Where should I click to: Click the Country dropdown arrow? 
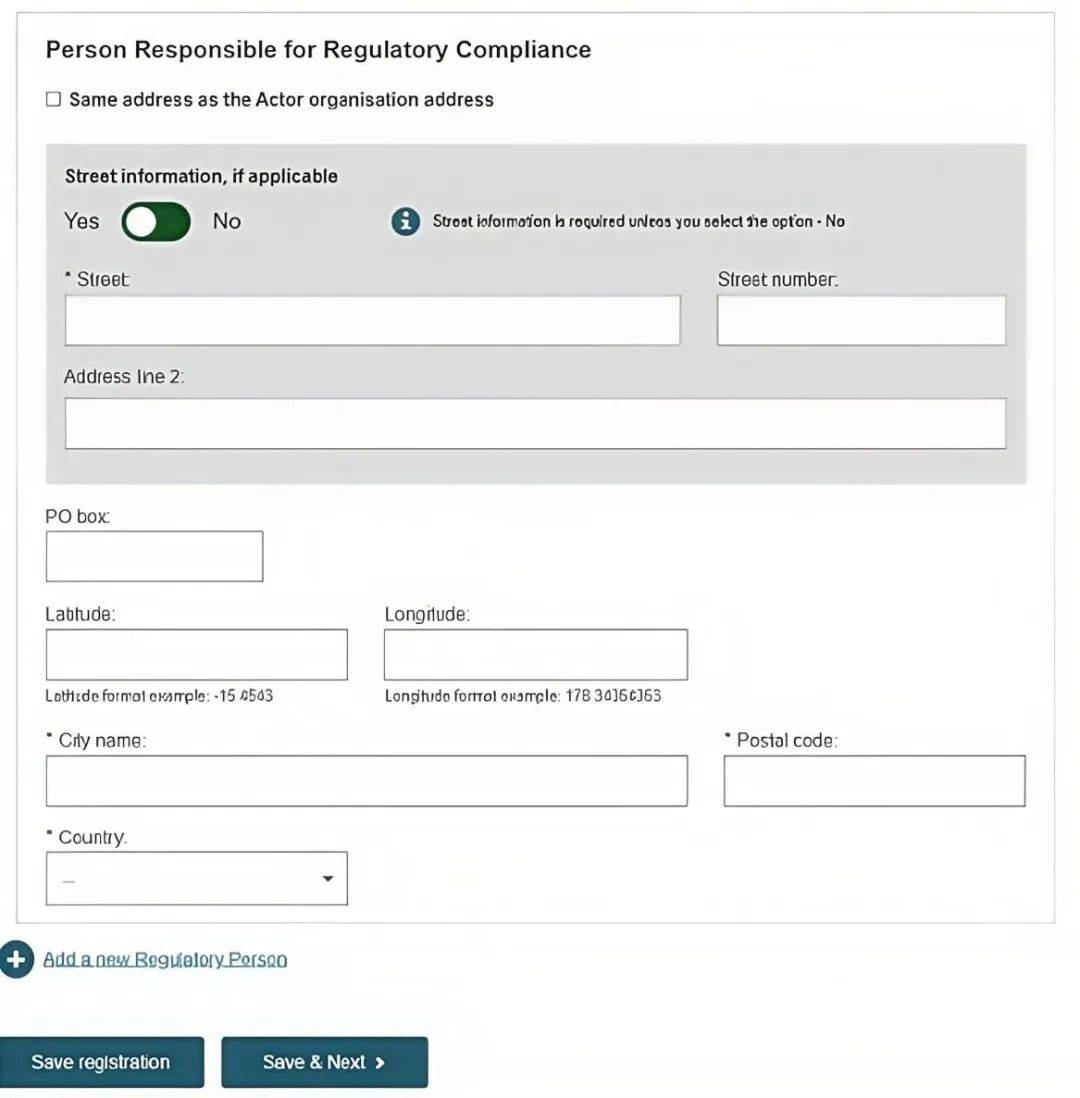tap(327, 878)
